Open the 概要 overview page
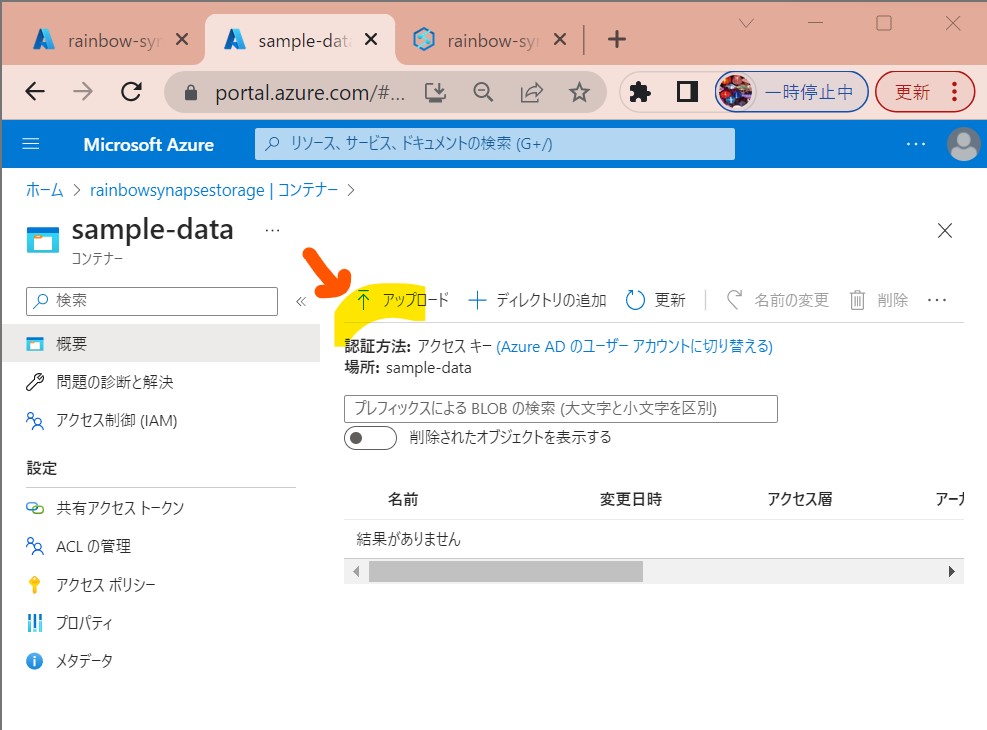The image size is (987, 730). pos(161,344)
